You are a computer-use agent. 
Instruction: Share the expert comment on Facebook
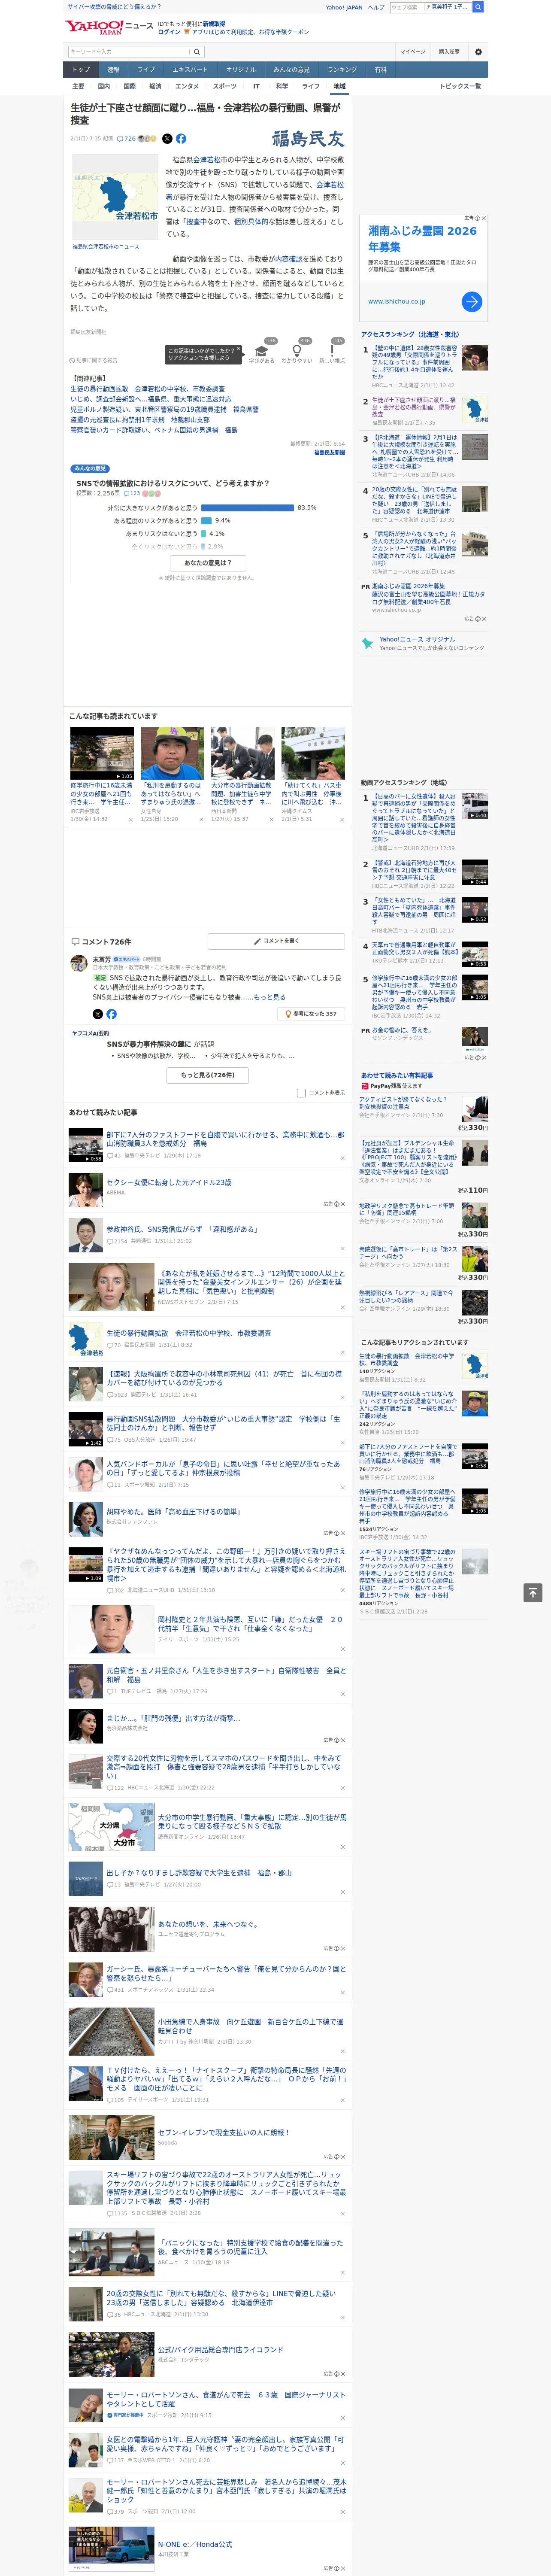click(111, 1014)
